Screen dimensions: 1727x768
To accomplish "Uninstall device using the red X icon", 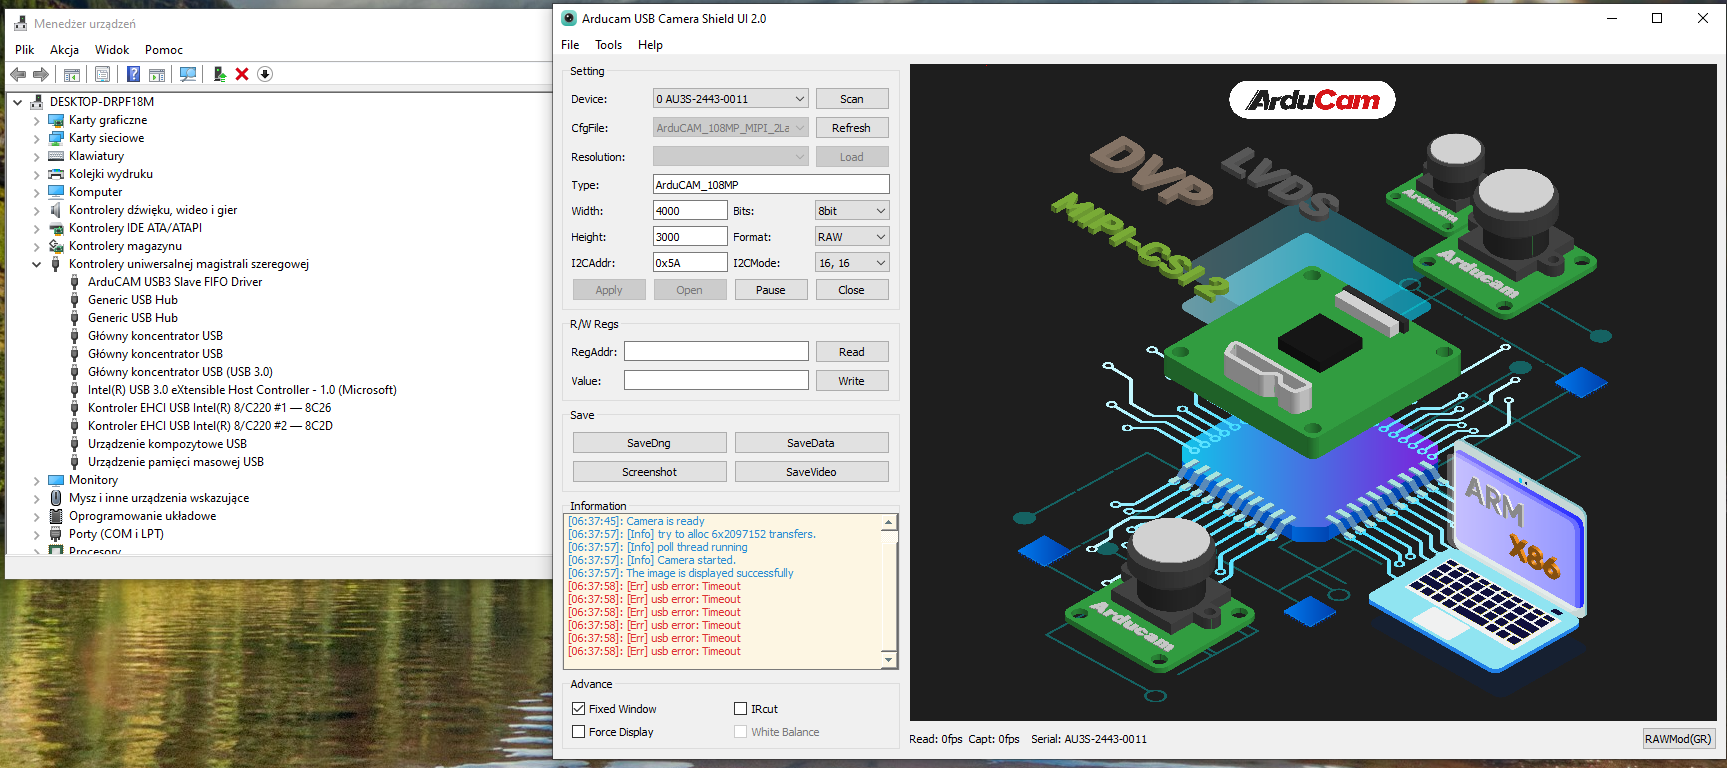I will 242,74.
